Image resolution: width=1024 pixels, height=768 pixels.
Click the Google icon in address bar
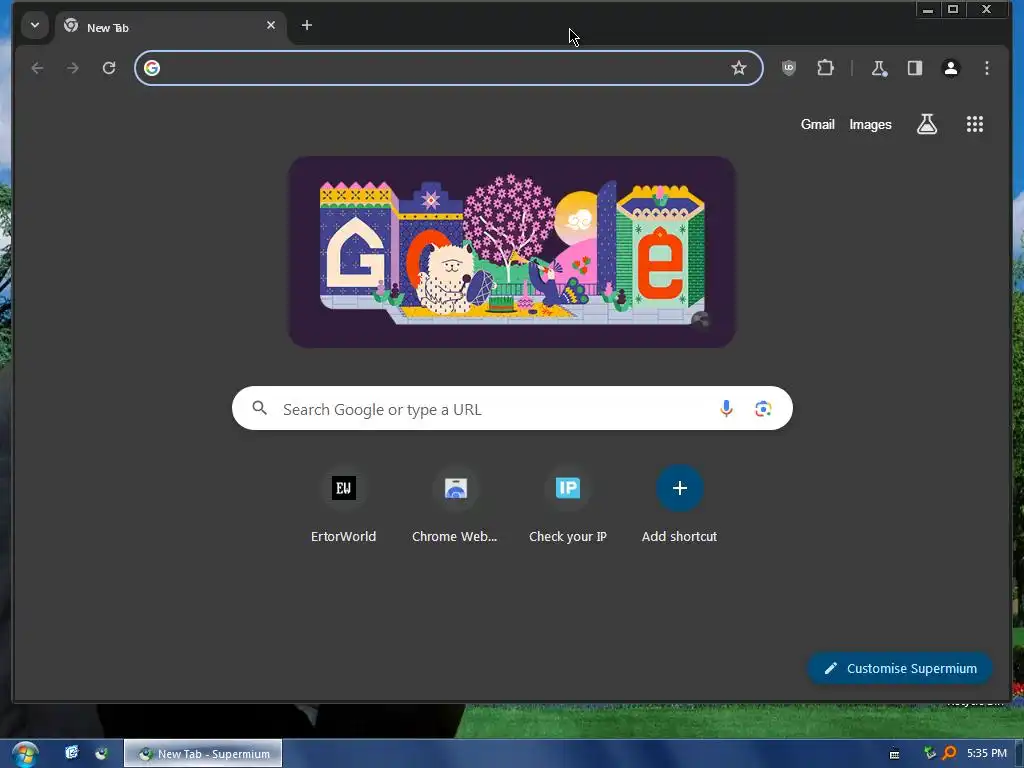[x=152, y=68]
